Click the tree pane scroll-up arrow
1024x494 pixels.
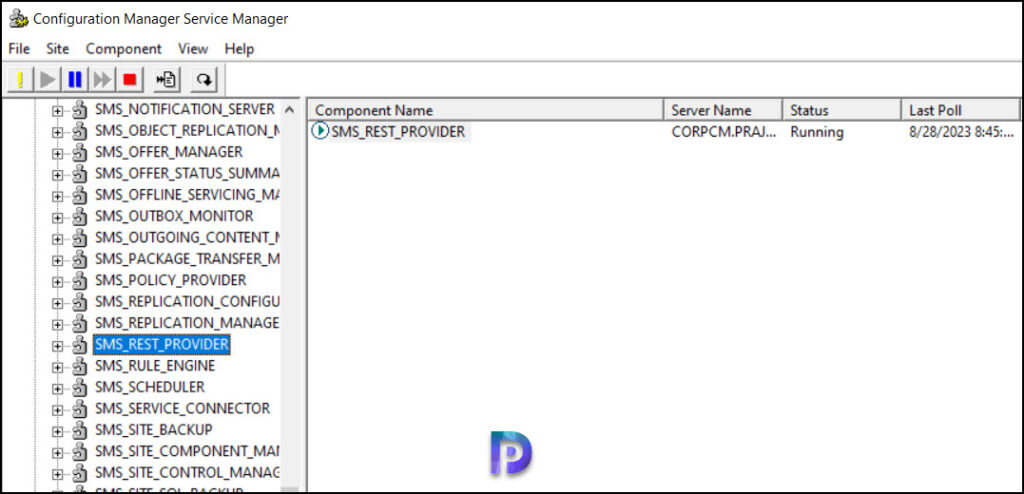click(x=290, y=110)
